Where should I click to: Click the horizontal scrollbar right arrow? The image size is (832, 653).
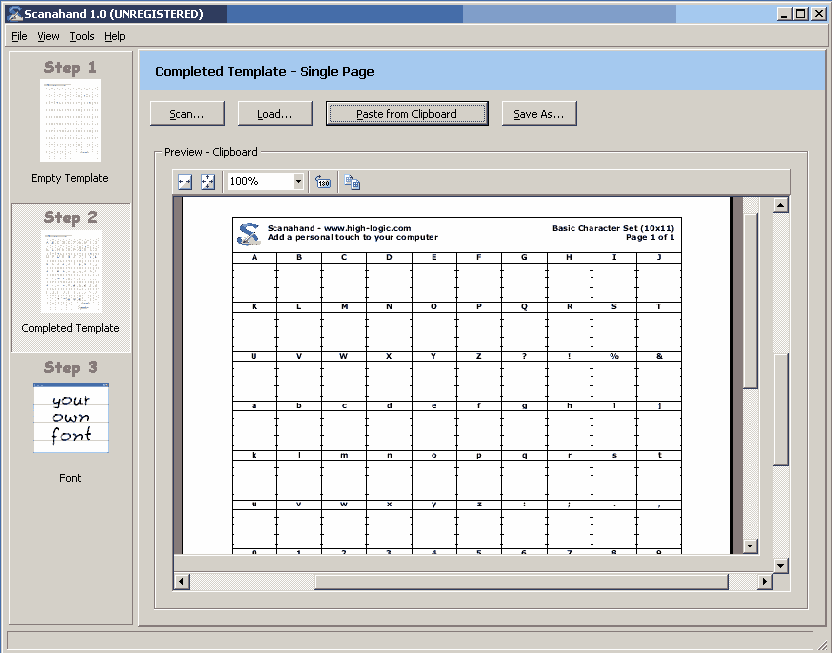click(x=765, y=581)
